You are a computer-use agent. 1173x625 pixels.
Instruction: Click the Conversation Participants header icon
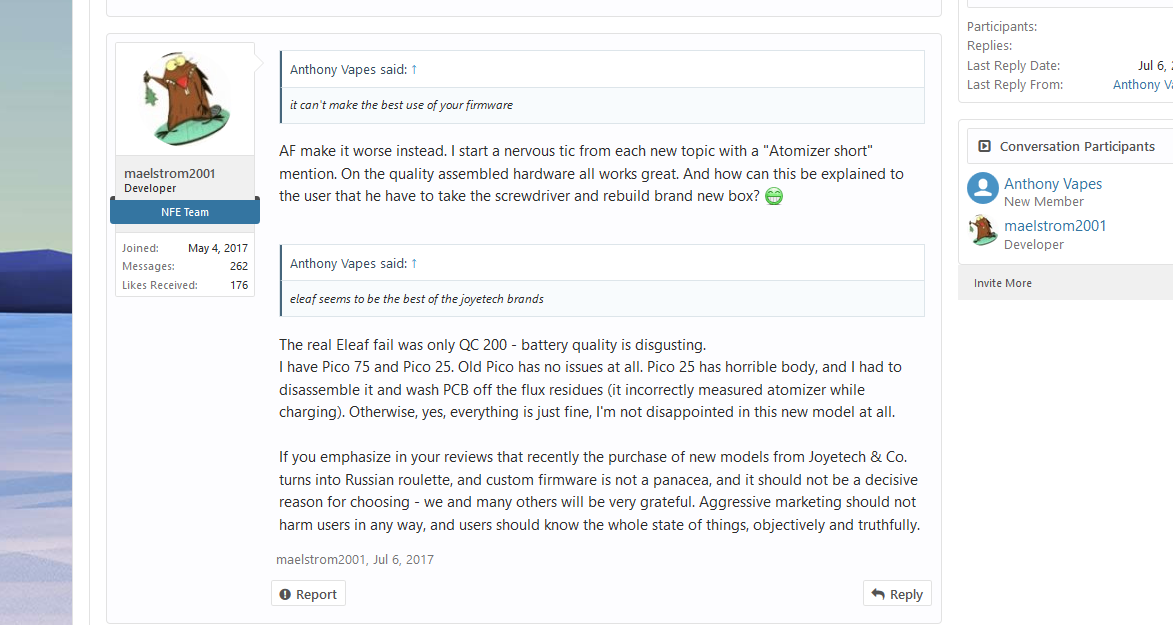click(984, 146)
